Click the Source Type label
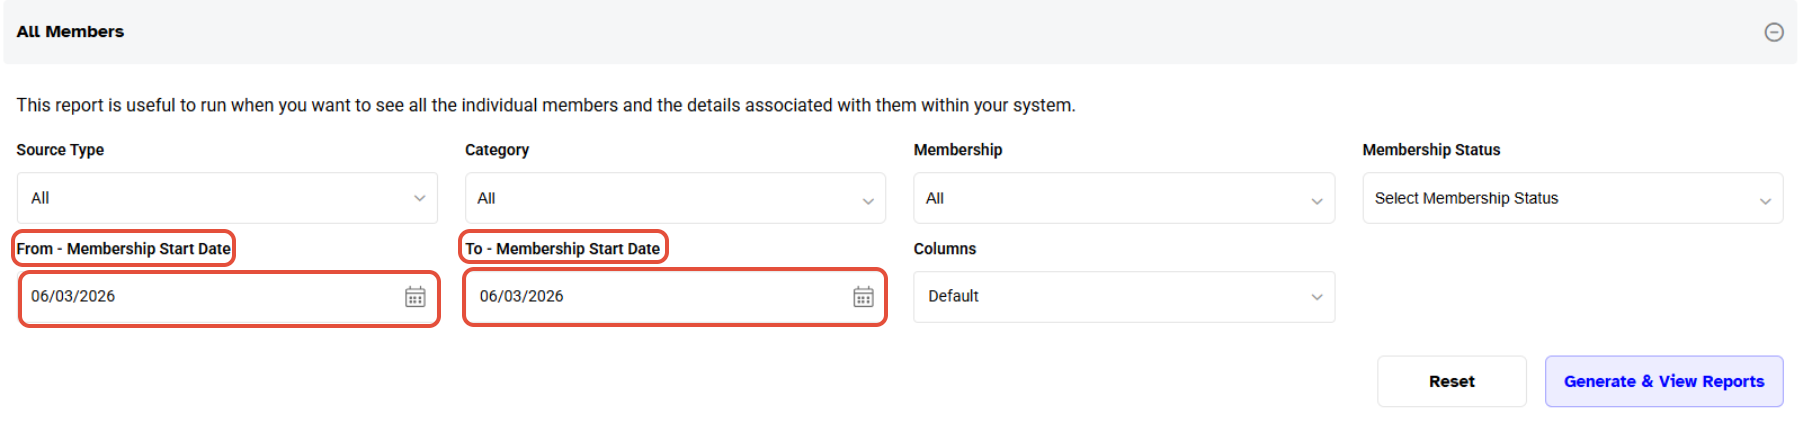1812x432 pixels. (60, 150)
